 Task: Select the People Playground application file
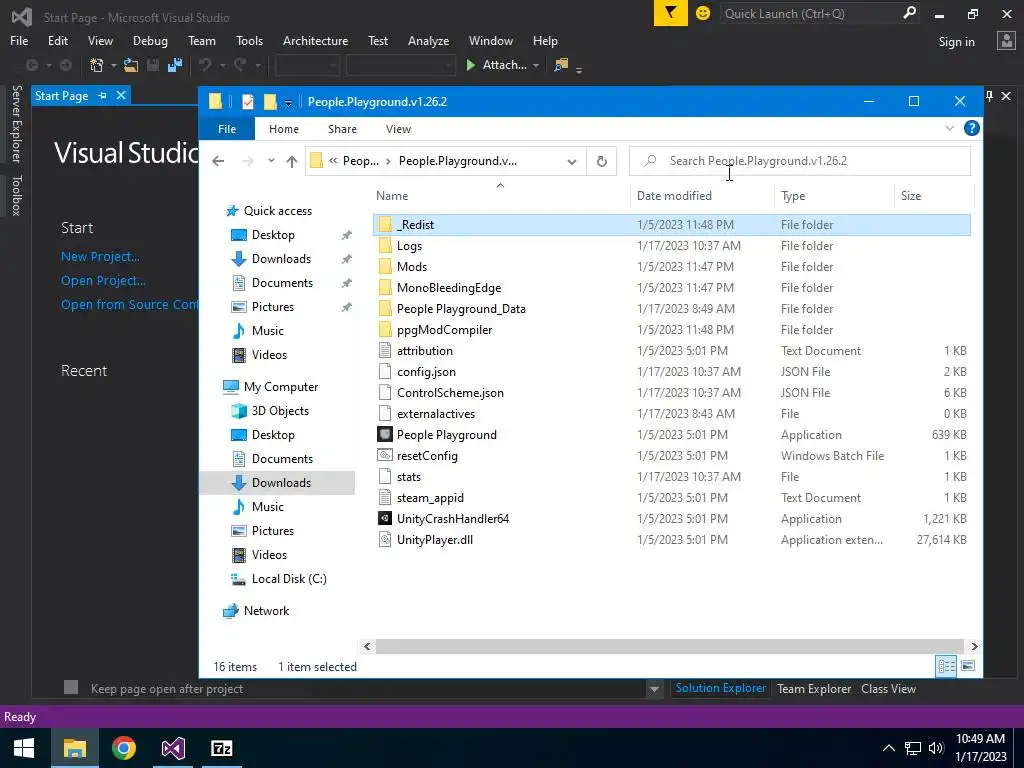point(447,434)
